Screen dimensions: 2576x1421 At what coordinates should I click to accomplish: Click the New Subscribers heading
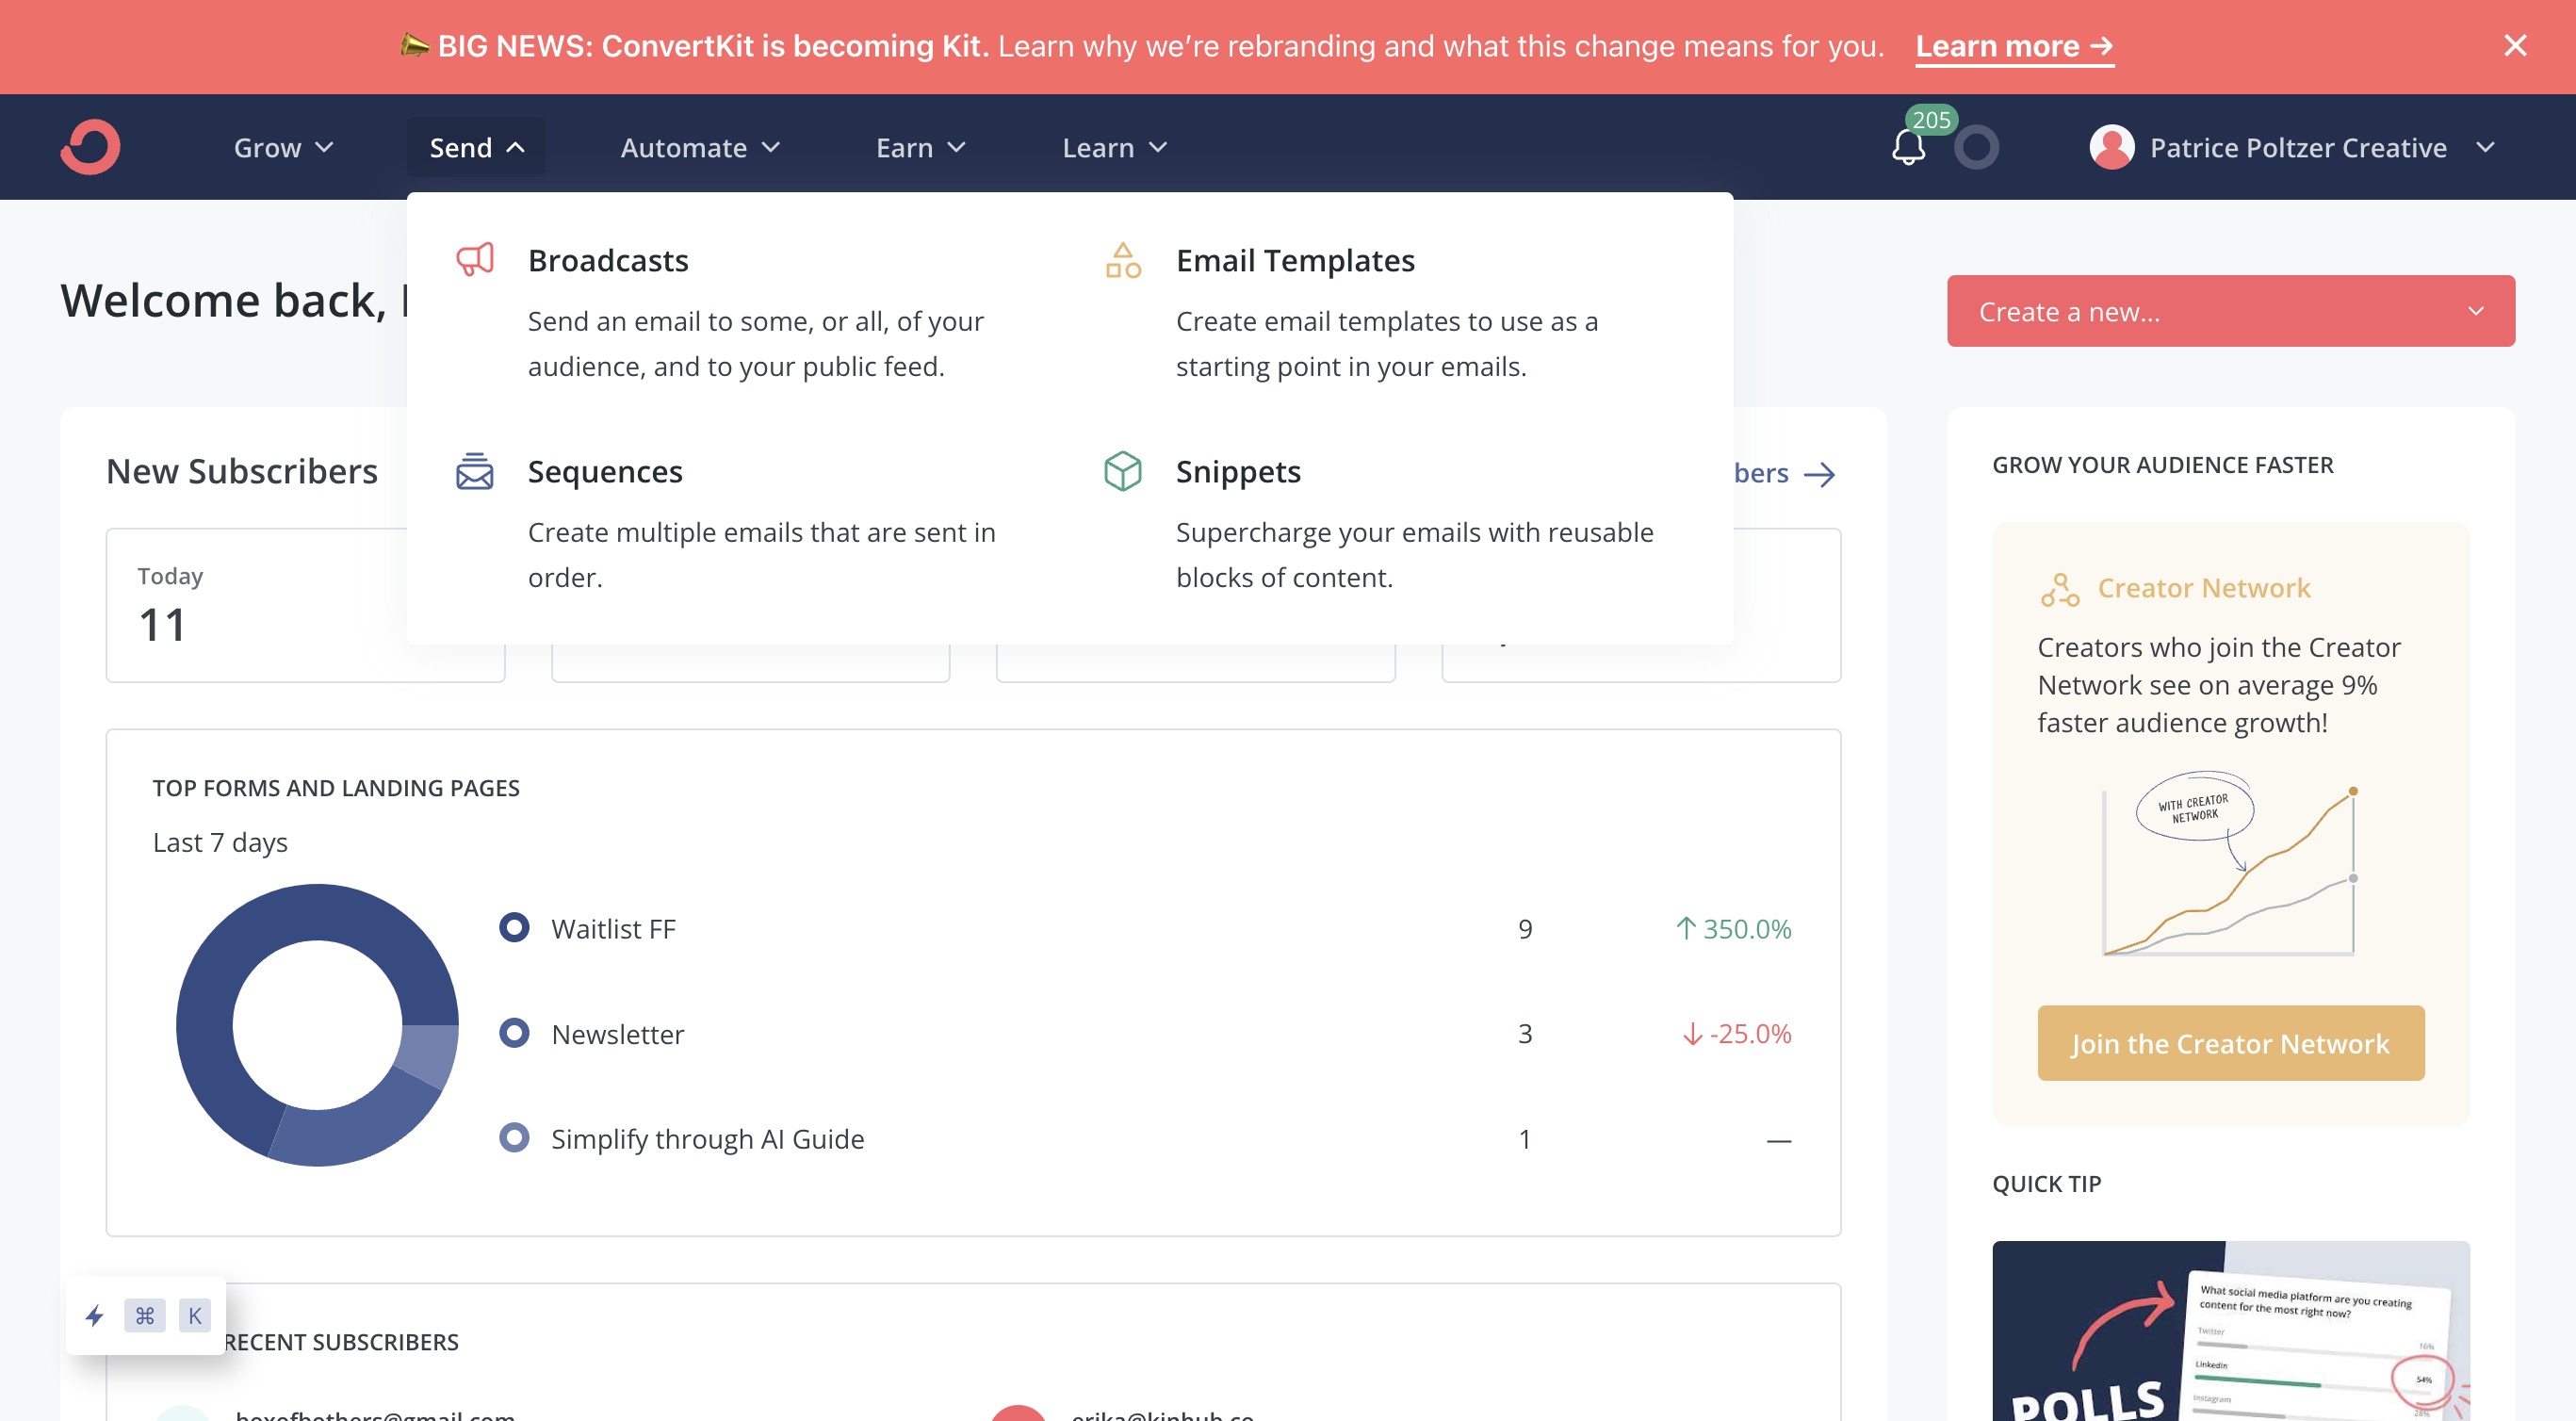tap(242, 471)
